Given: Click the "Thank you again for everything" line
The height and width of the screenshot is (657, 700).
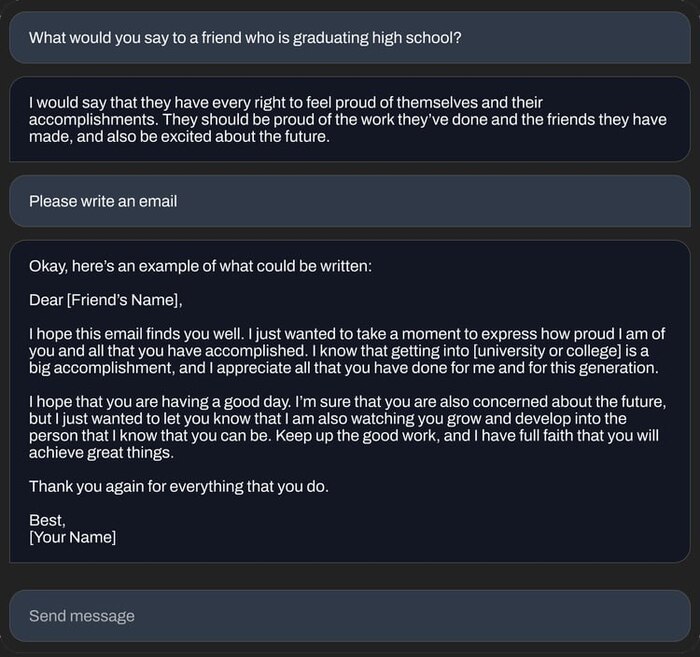Looking at the screenshot, I should click(178, 486).
